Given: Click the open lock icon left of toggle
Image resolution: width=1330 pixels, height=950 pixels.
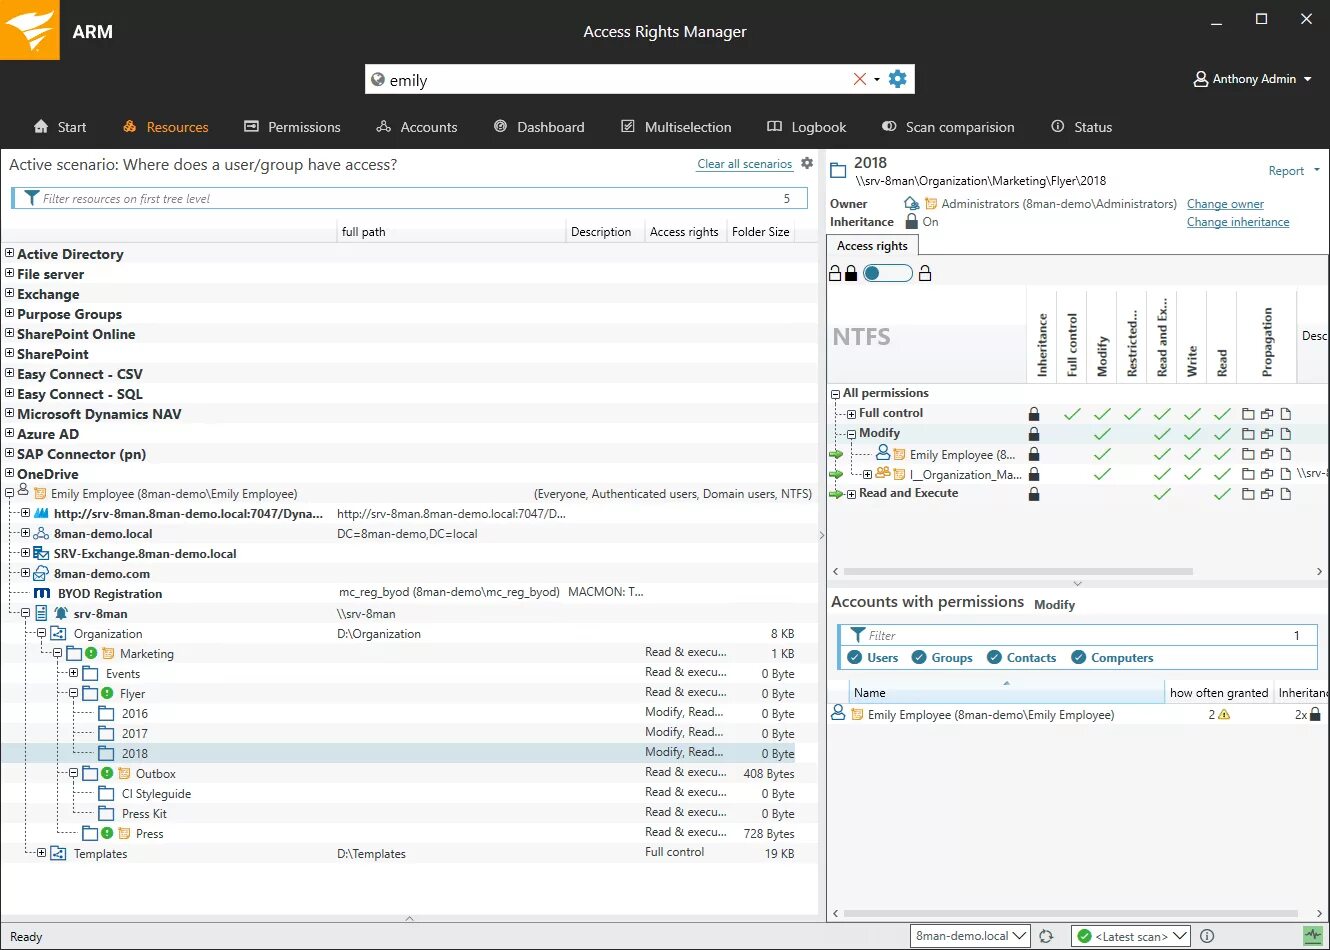Looking at the screenshot, I should pos(835,273).
